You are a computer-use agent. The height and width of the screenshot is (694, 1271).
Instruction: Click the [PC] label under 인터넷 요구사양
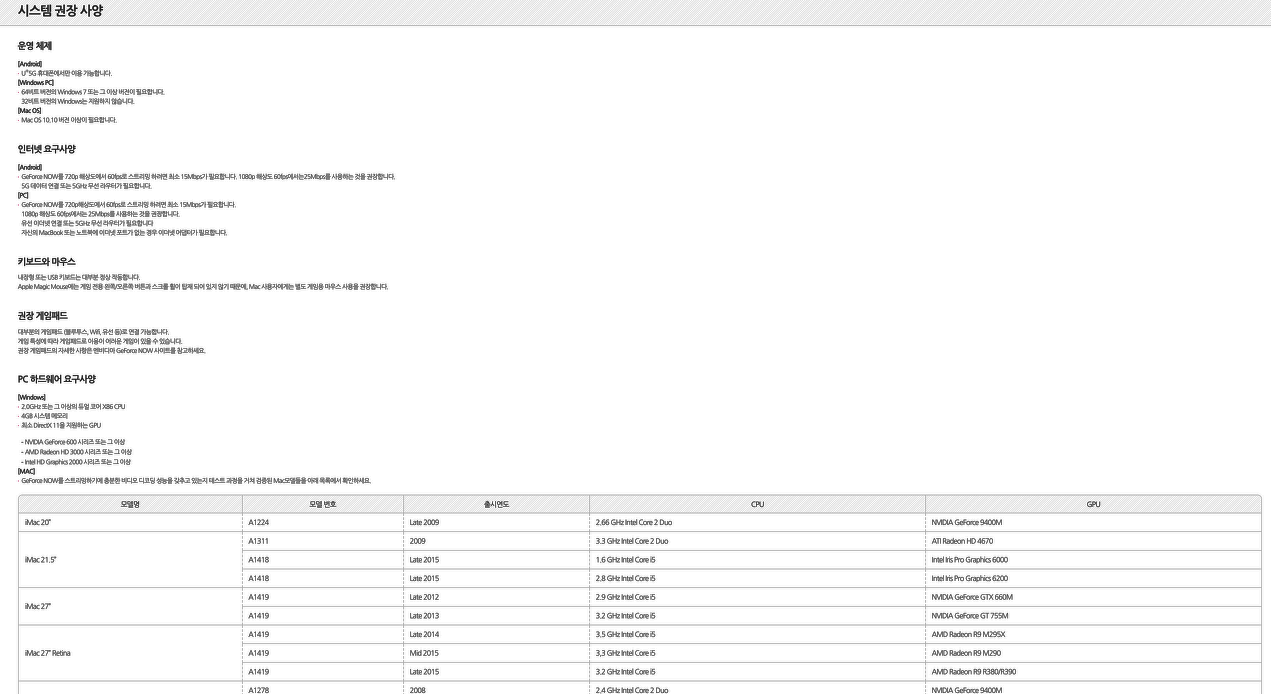point(23,195)
